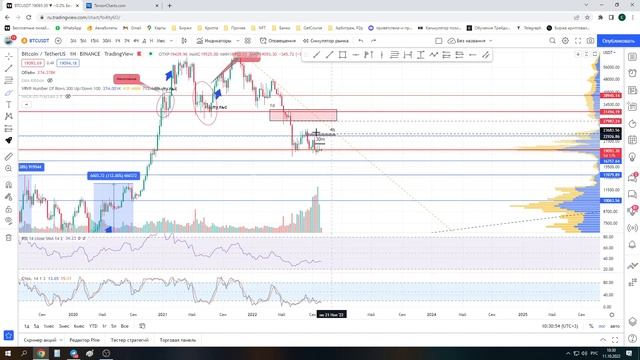Open the chart type candles selector

pyautogui.click(x=184, y=41)
